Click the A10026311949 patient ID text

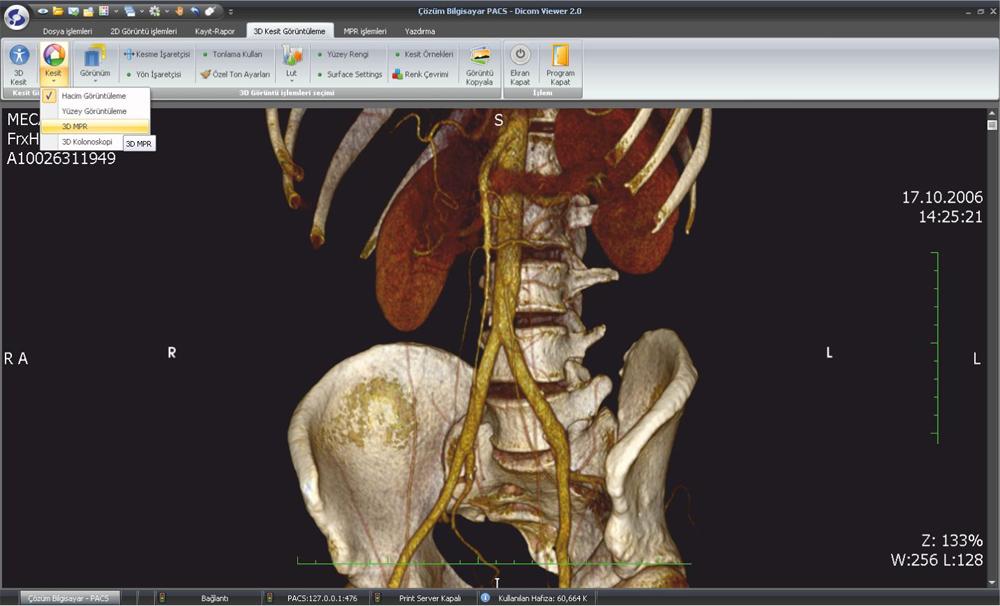point(61,158)
